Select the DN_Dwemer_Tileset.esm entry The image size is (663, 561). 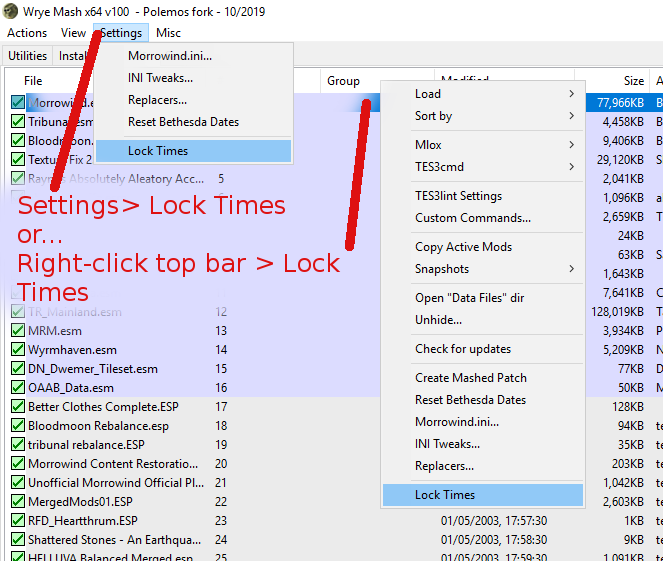(x=93, y=369)
